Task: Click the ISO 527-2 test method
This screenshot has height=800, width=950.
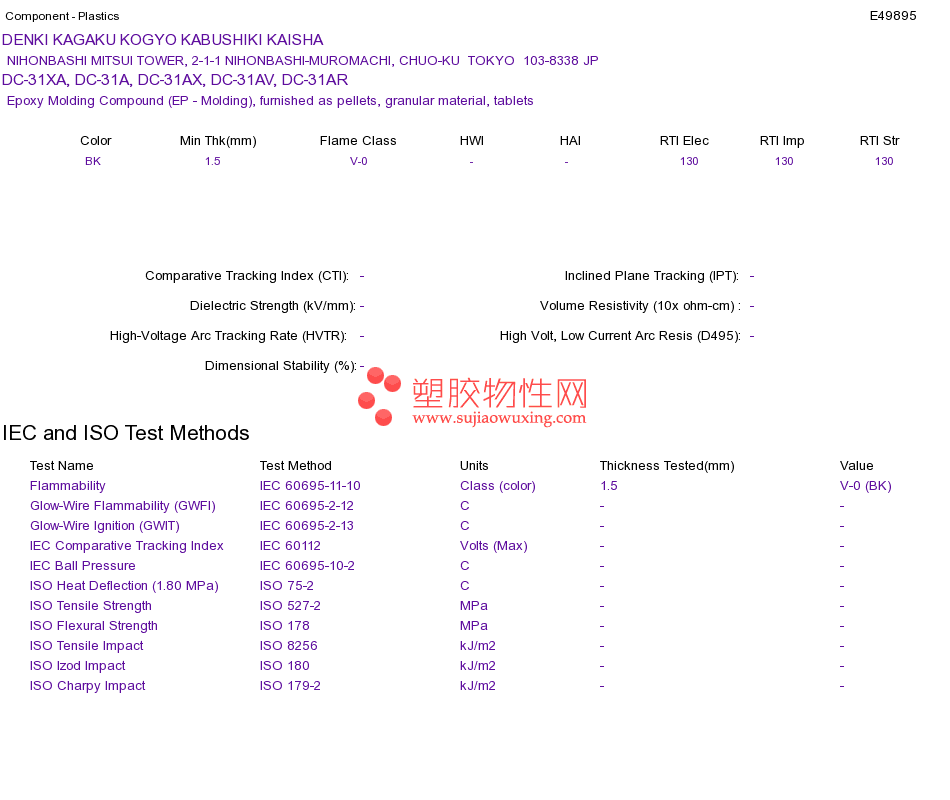Action: (x=290, y=605)
